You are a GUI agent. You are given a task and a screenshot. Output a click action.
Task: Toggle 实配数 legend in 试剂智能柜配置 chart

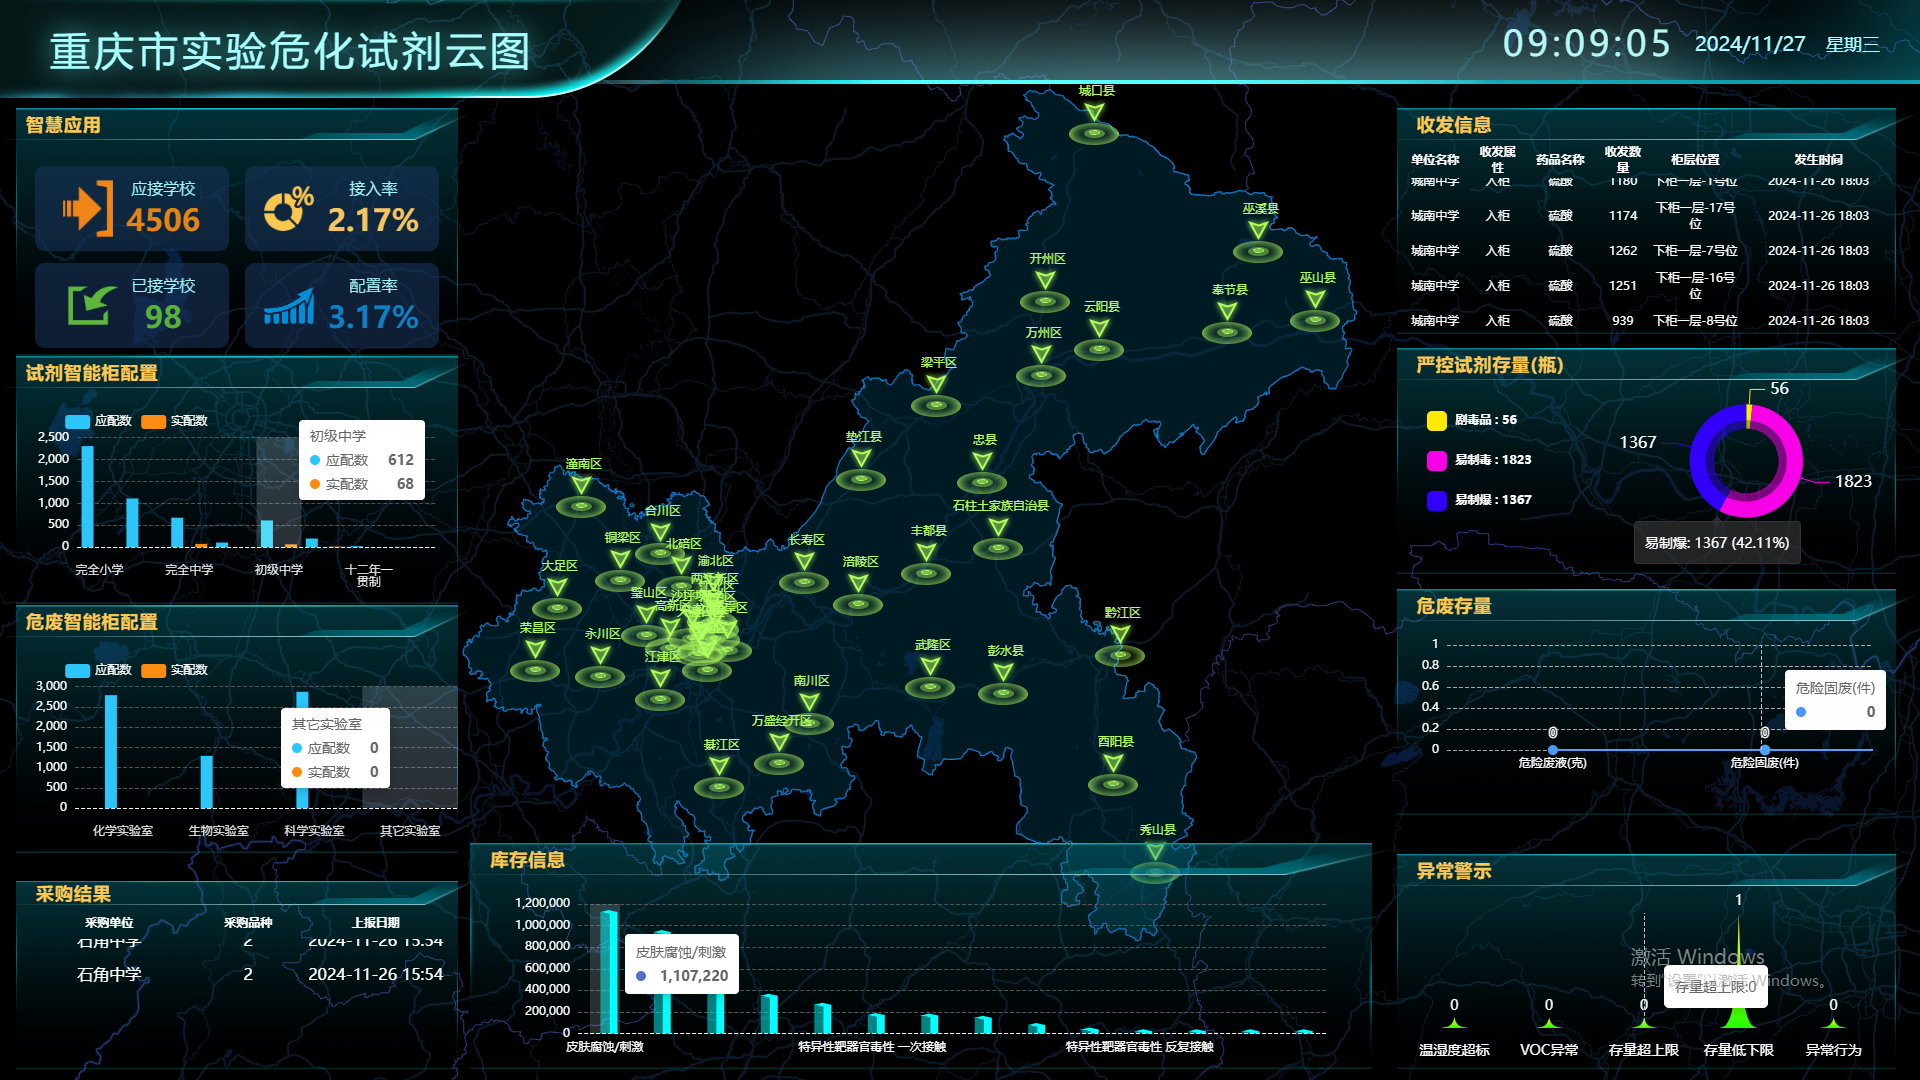(175, 421)
